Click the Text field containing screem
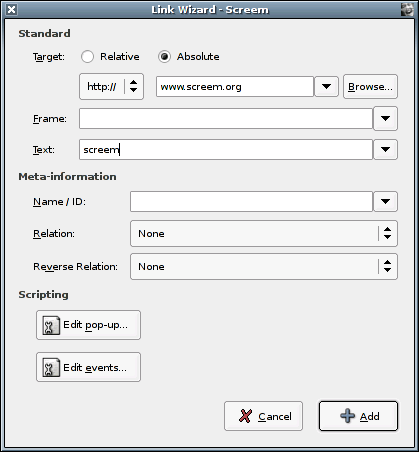Image resolution: width=419 pixels, height=452 pixels. point(226,150)
